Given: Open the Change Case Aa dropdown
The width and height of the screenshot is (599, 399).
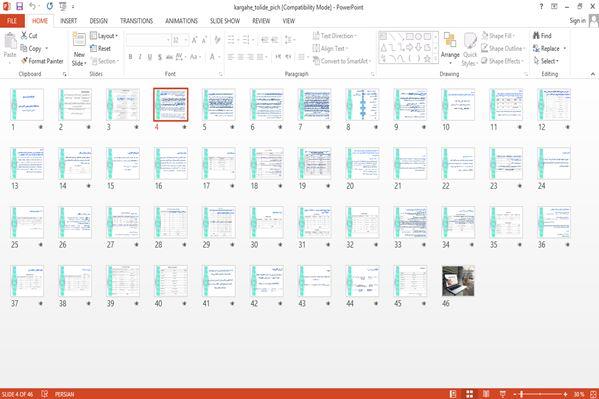Looking at the screenshot, I should 195,57.
